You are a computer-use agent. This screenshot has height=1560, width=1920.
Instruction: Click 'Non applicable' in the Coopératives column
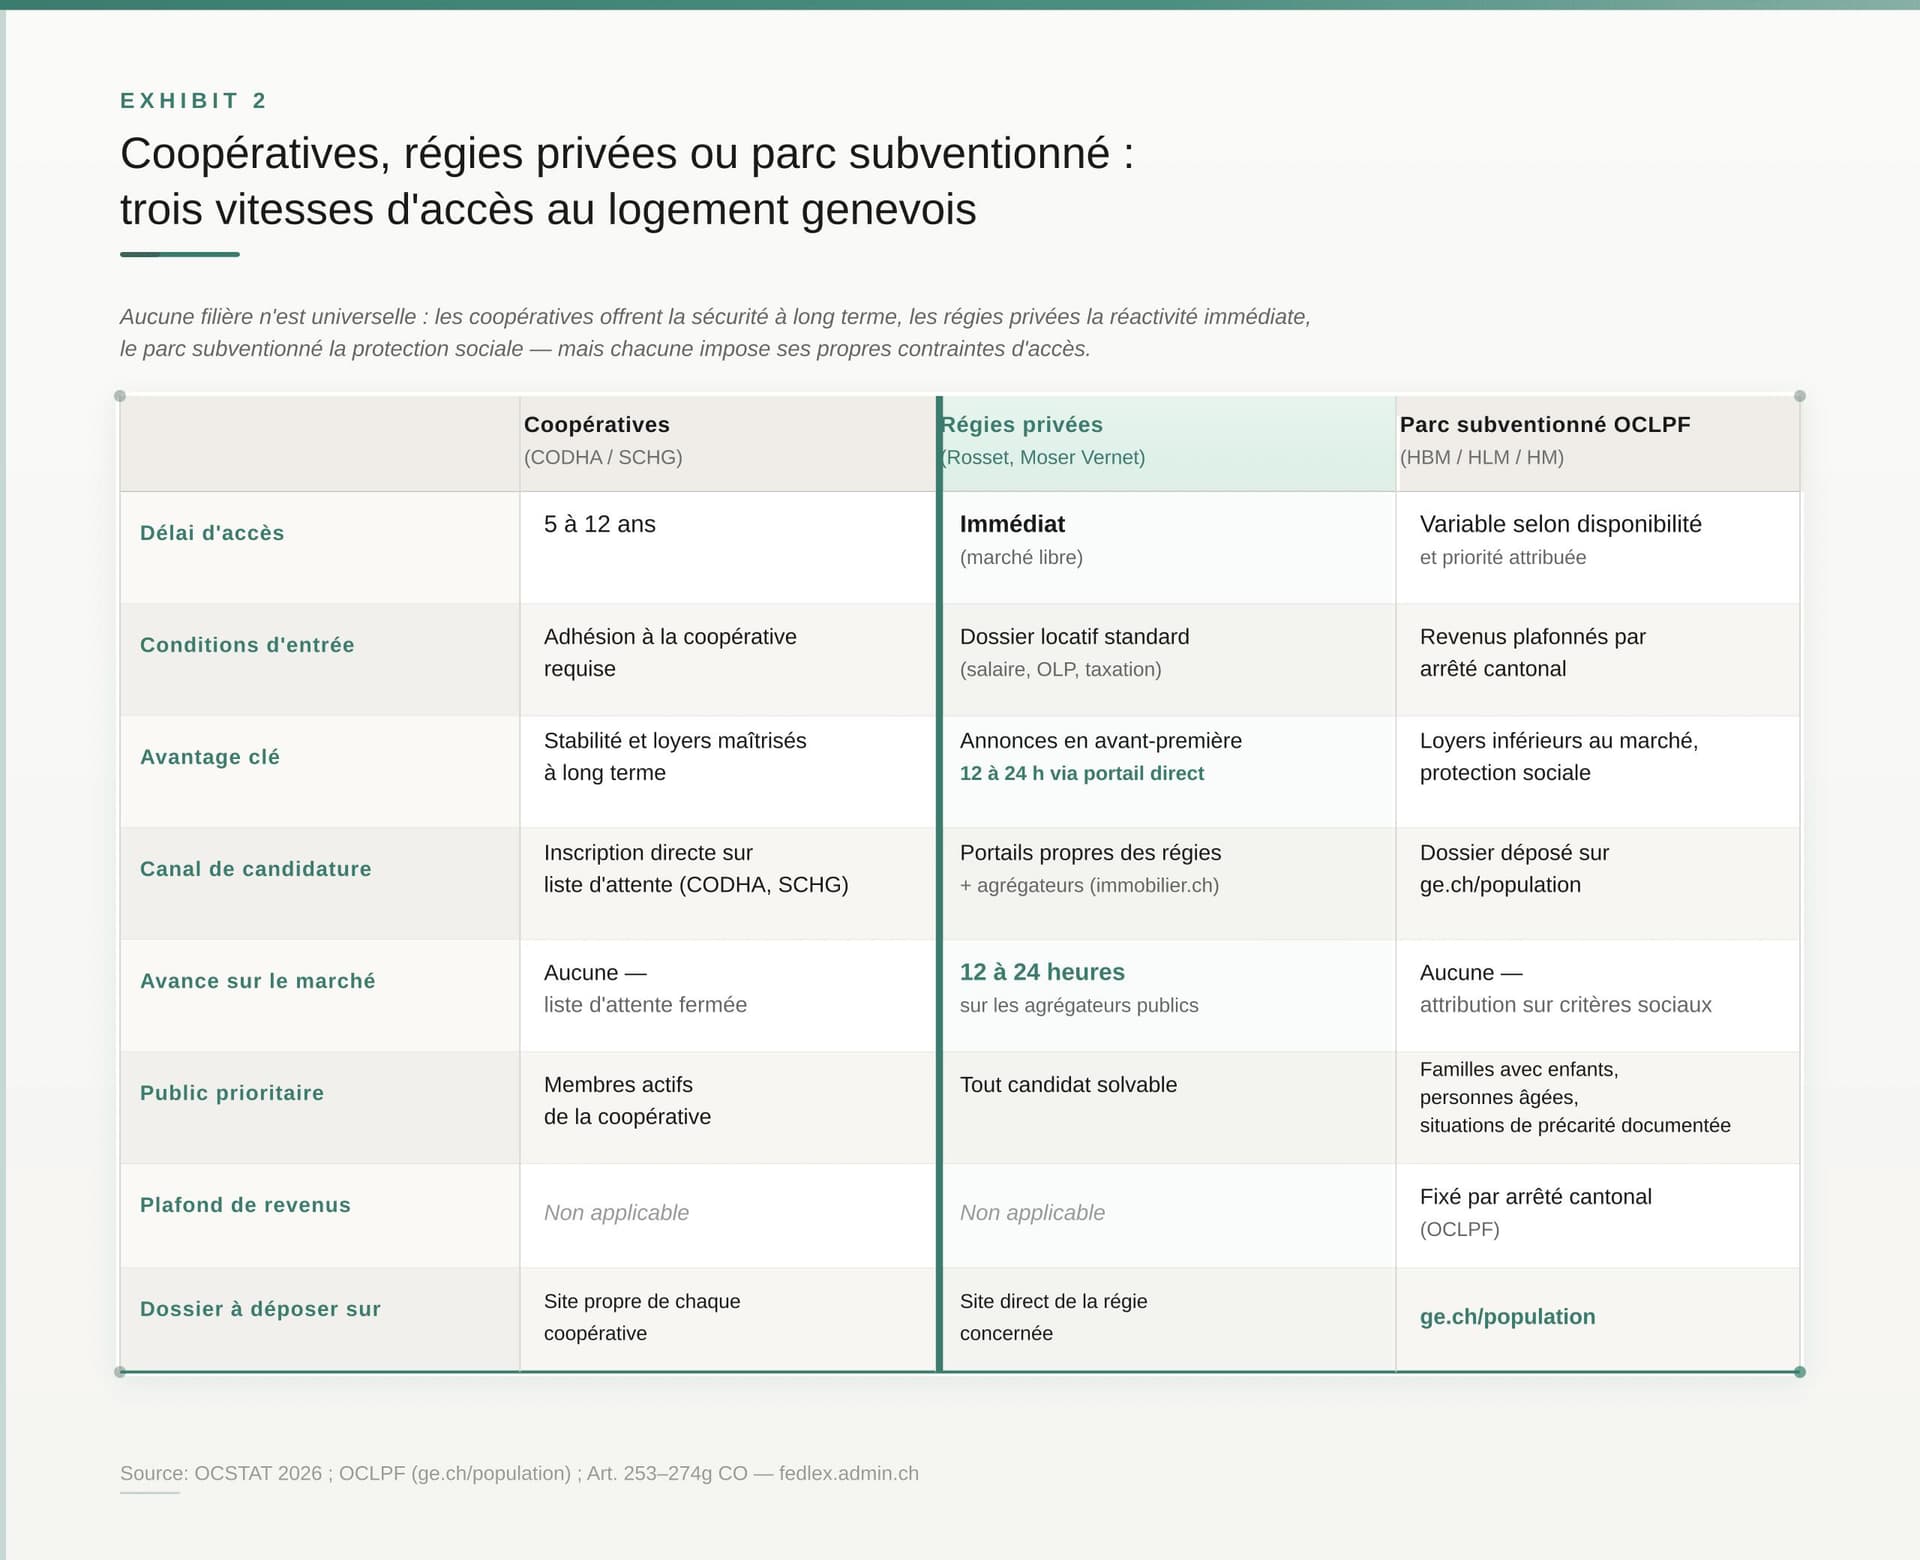(x=616, y=1213)
